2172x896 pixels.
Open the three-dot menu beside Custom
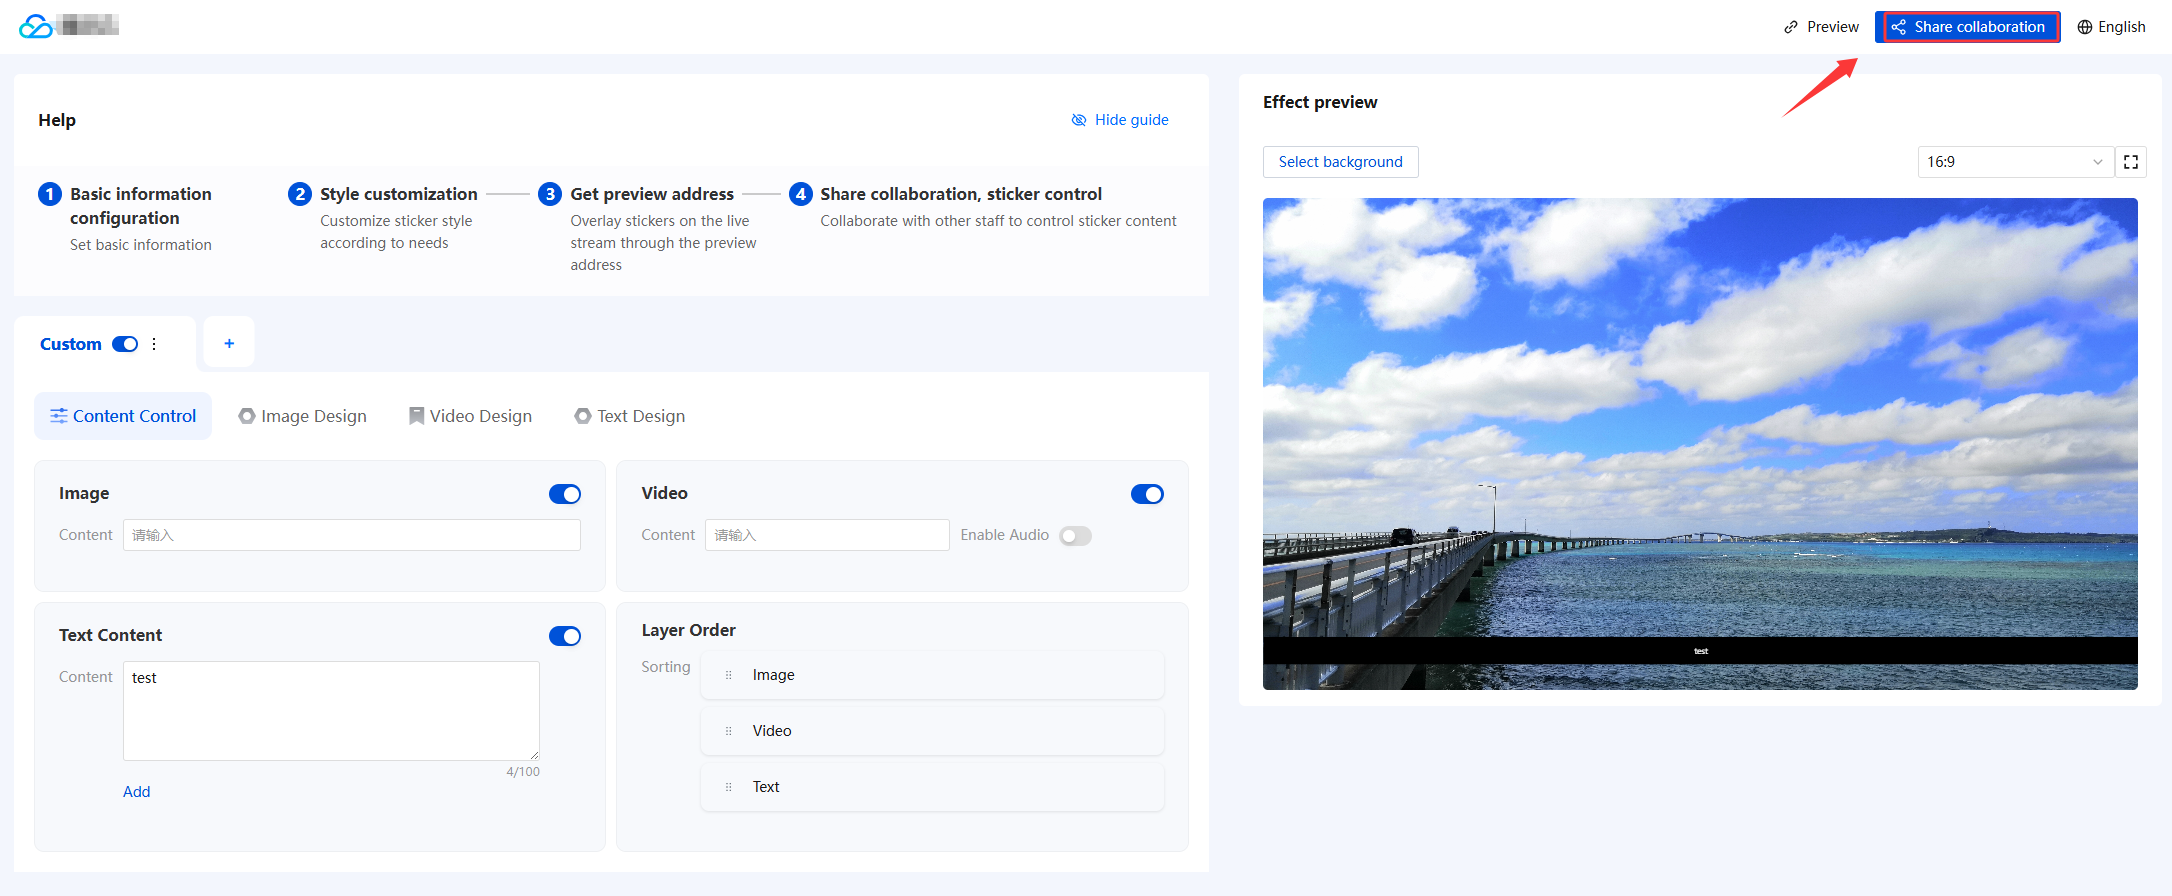pyautogui.click(x=154, y=344)
